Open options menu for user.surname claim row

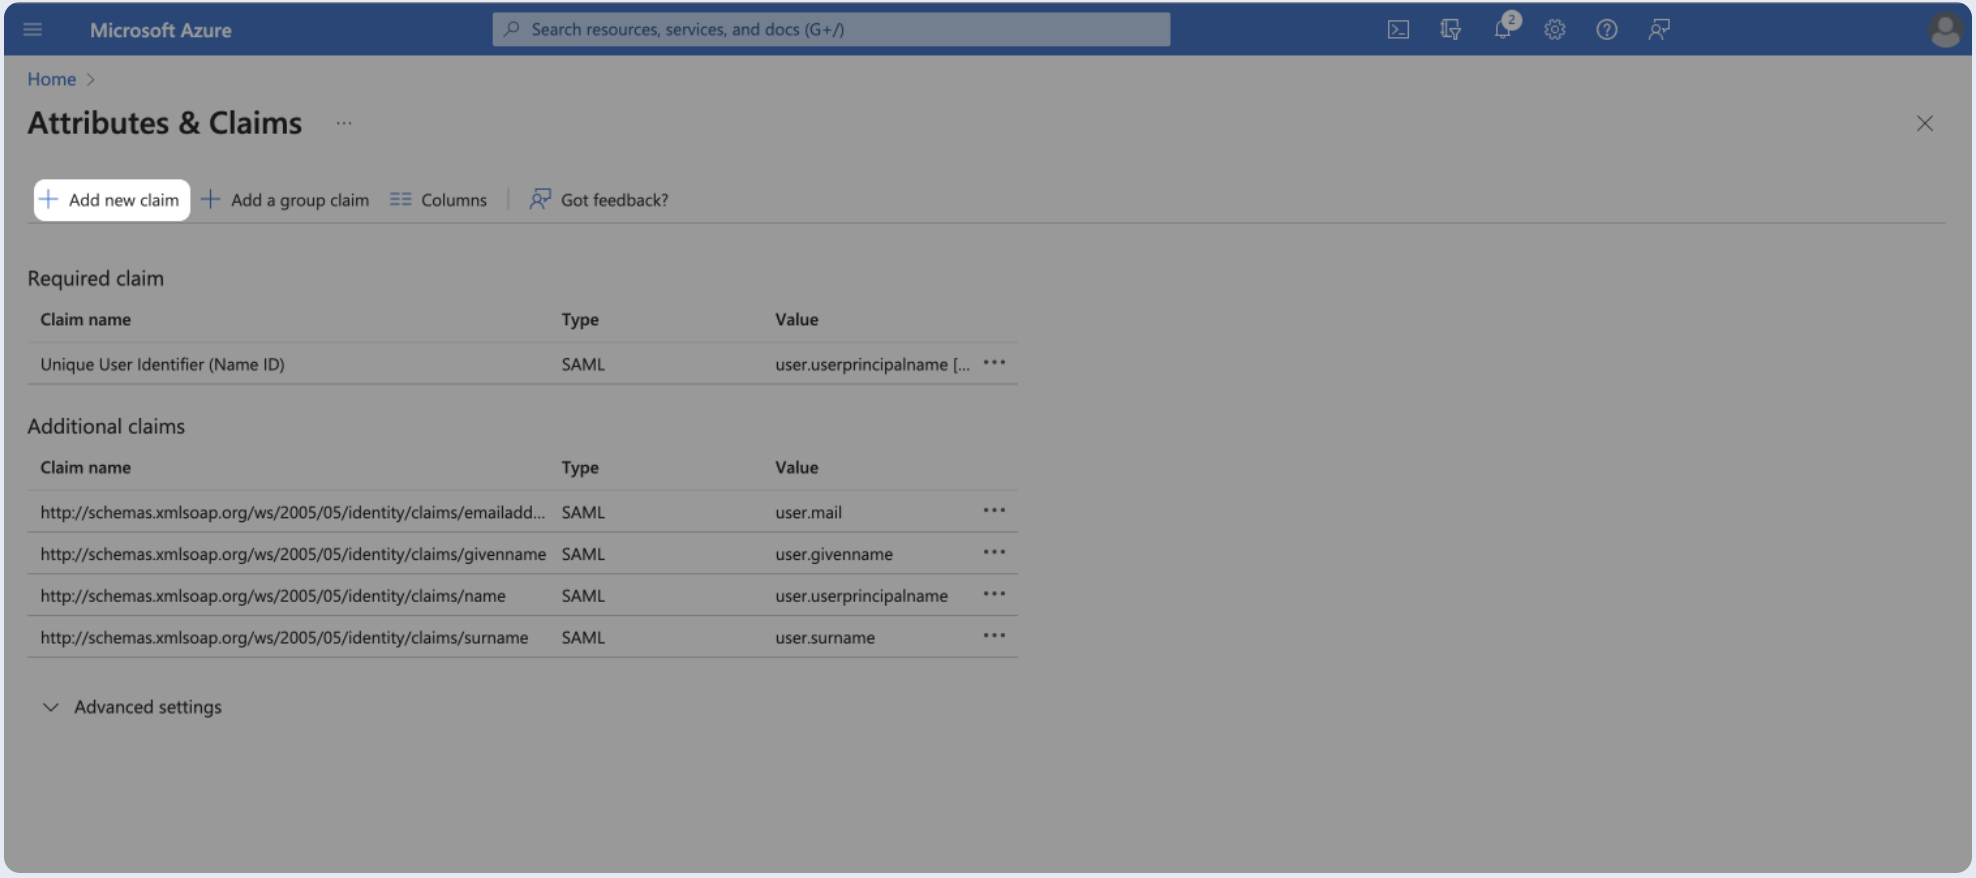coord(994,636)
